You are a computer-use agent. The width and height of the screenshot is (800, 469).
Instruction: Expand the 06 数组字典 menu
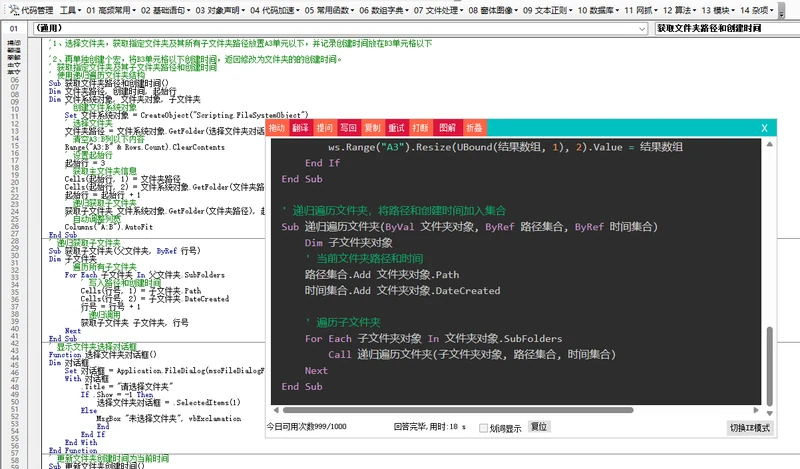point(384,10)
